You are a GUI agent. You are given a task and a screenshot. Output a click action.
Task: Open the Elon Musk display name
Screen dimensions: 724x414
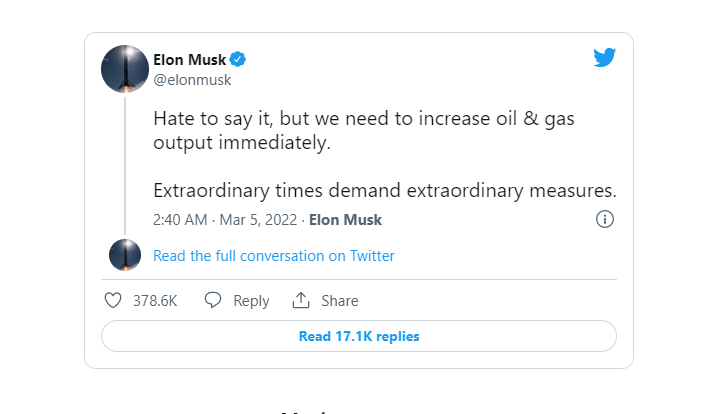pos(190,58)
